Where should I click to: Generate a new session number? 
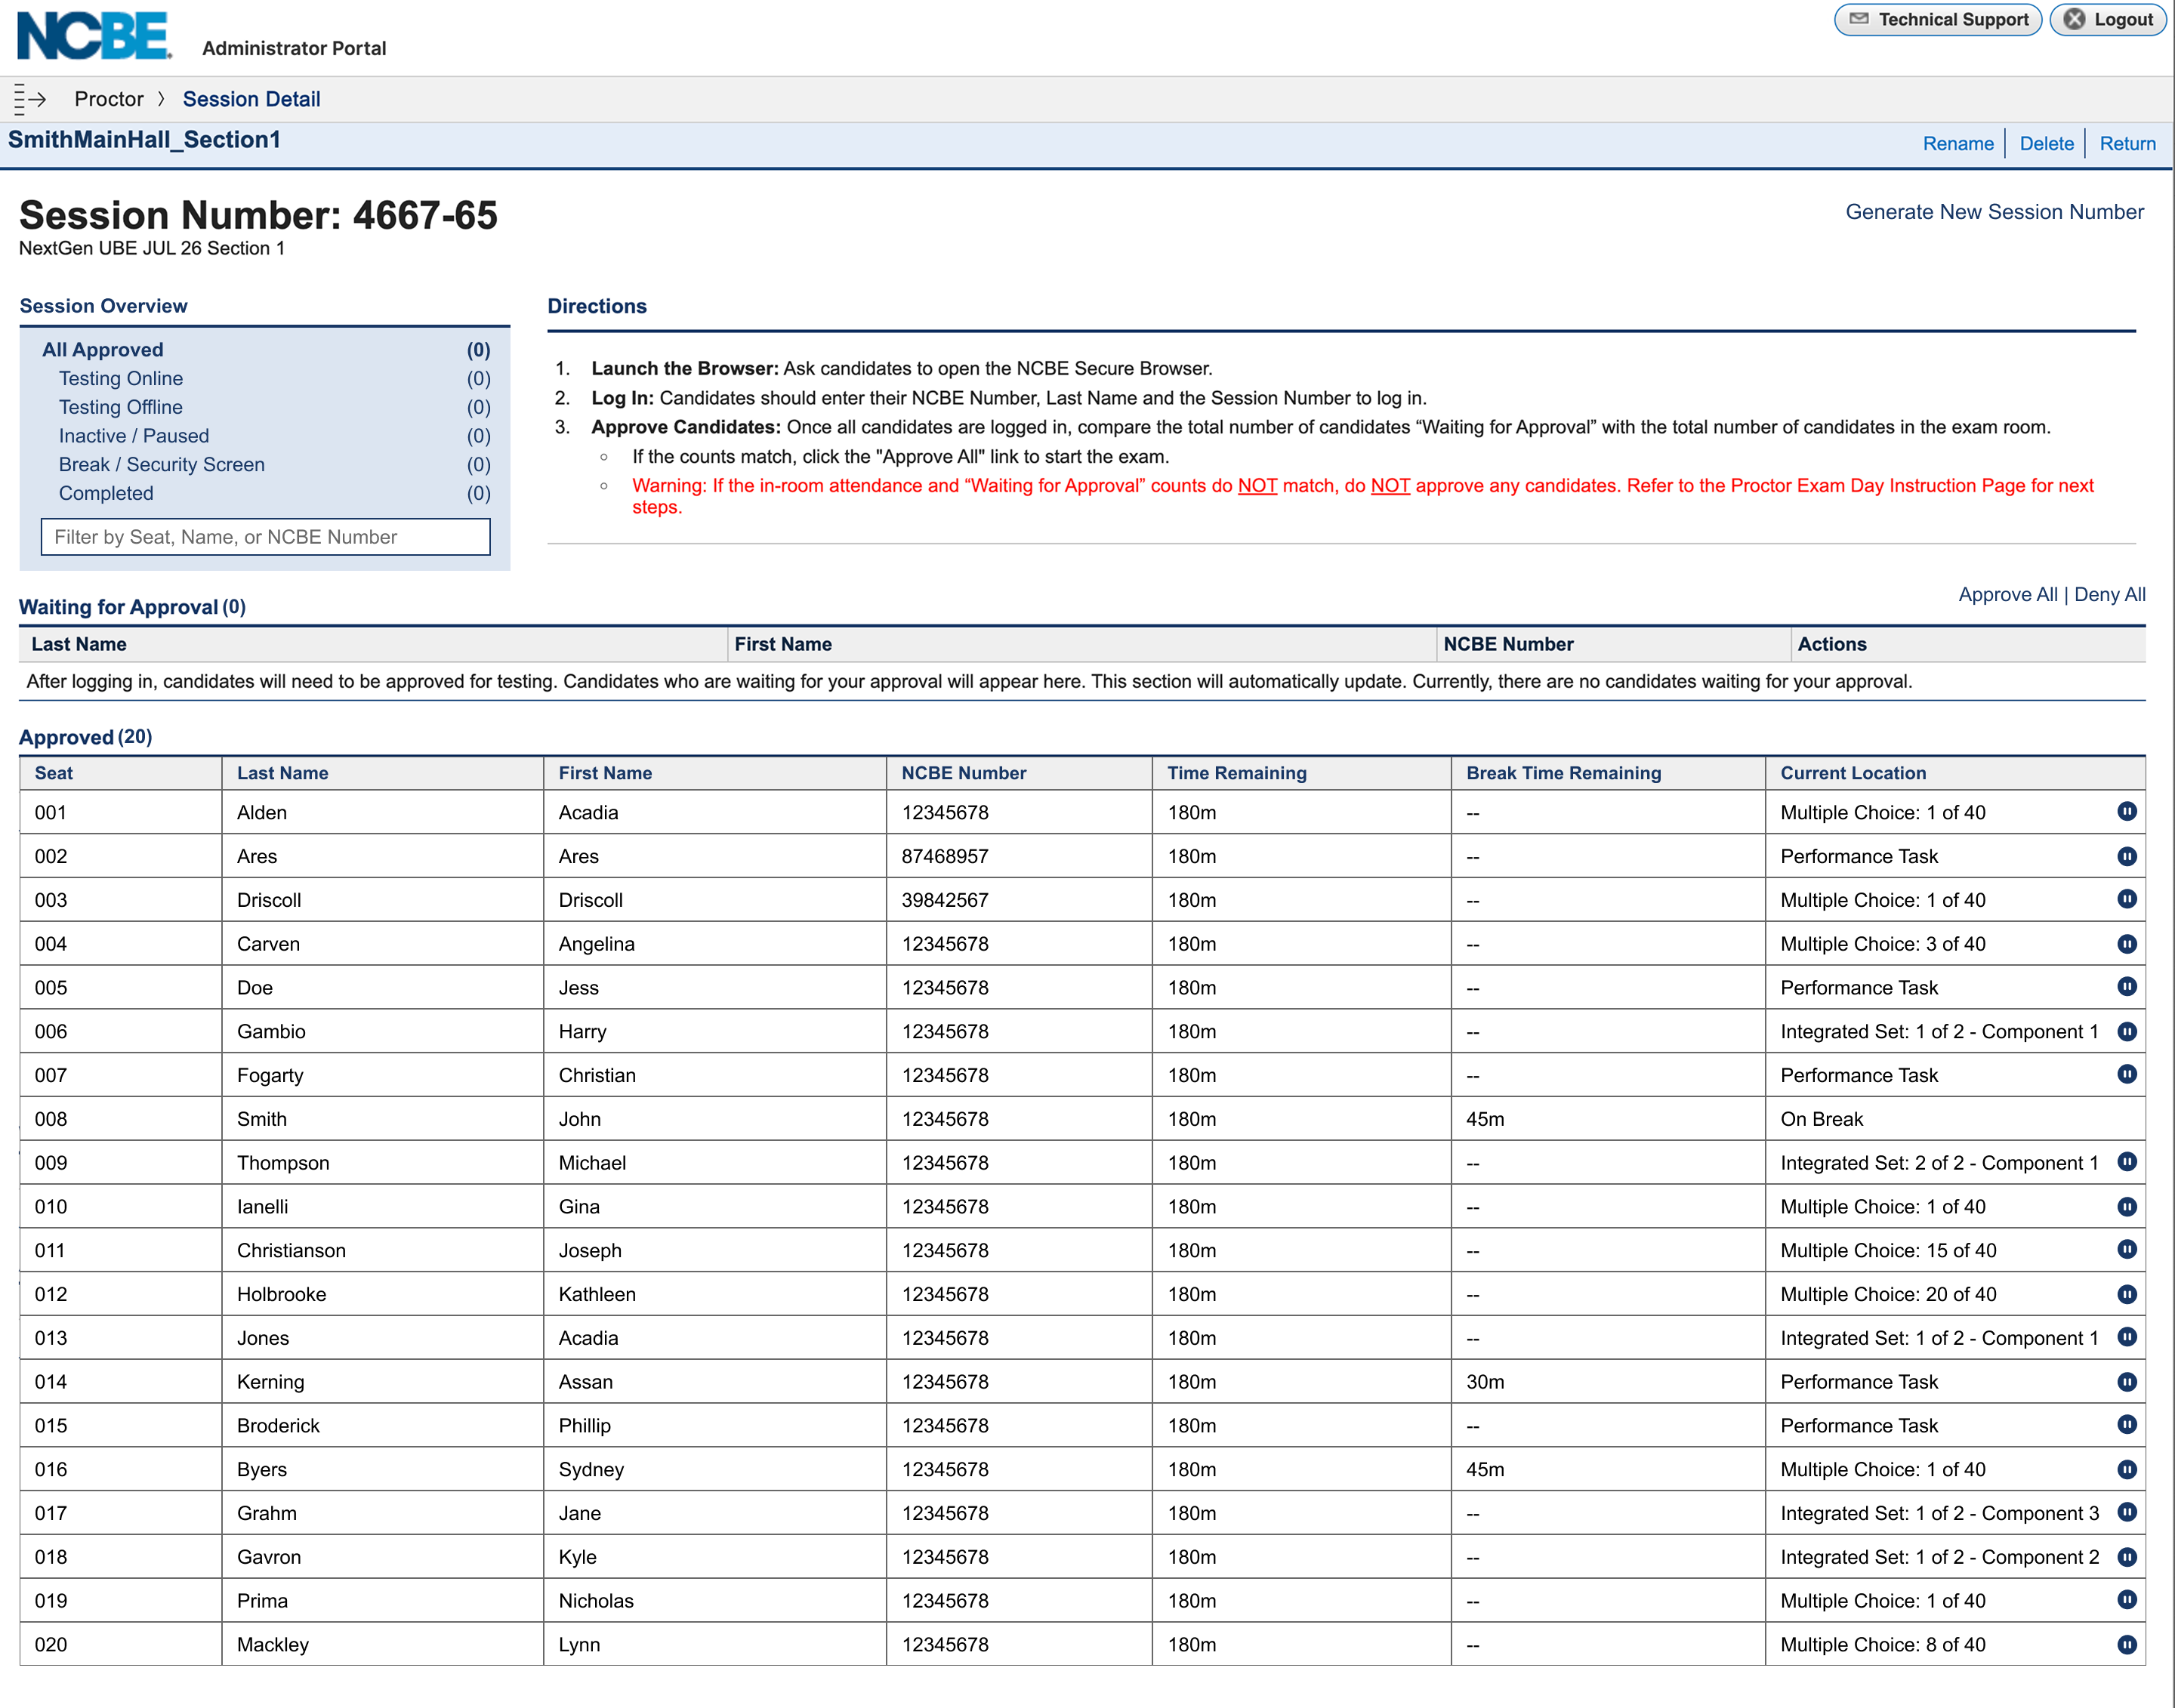[x=1994, y=212]
